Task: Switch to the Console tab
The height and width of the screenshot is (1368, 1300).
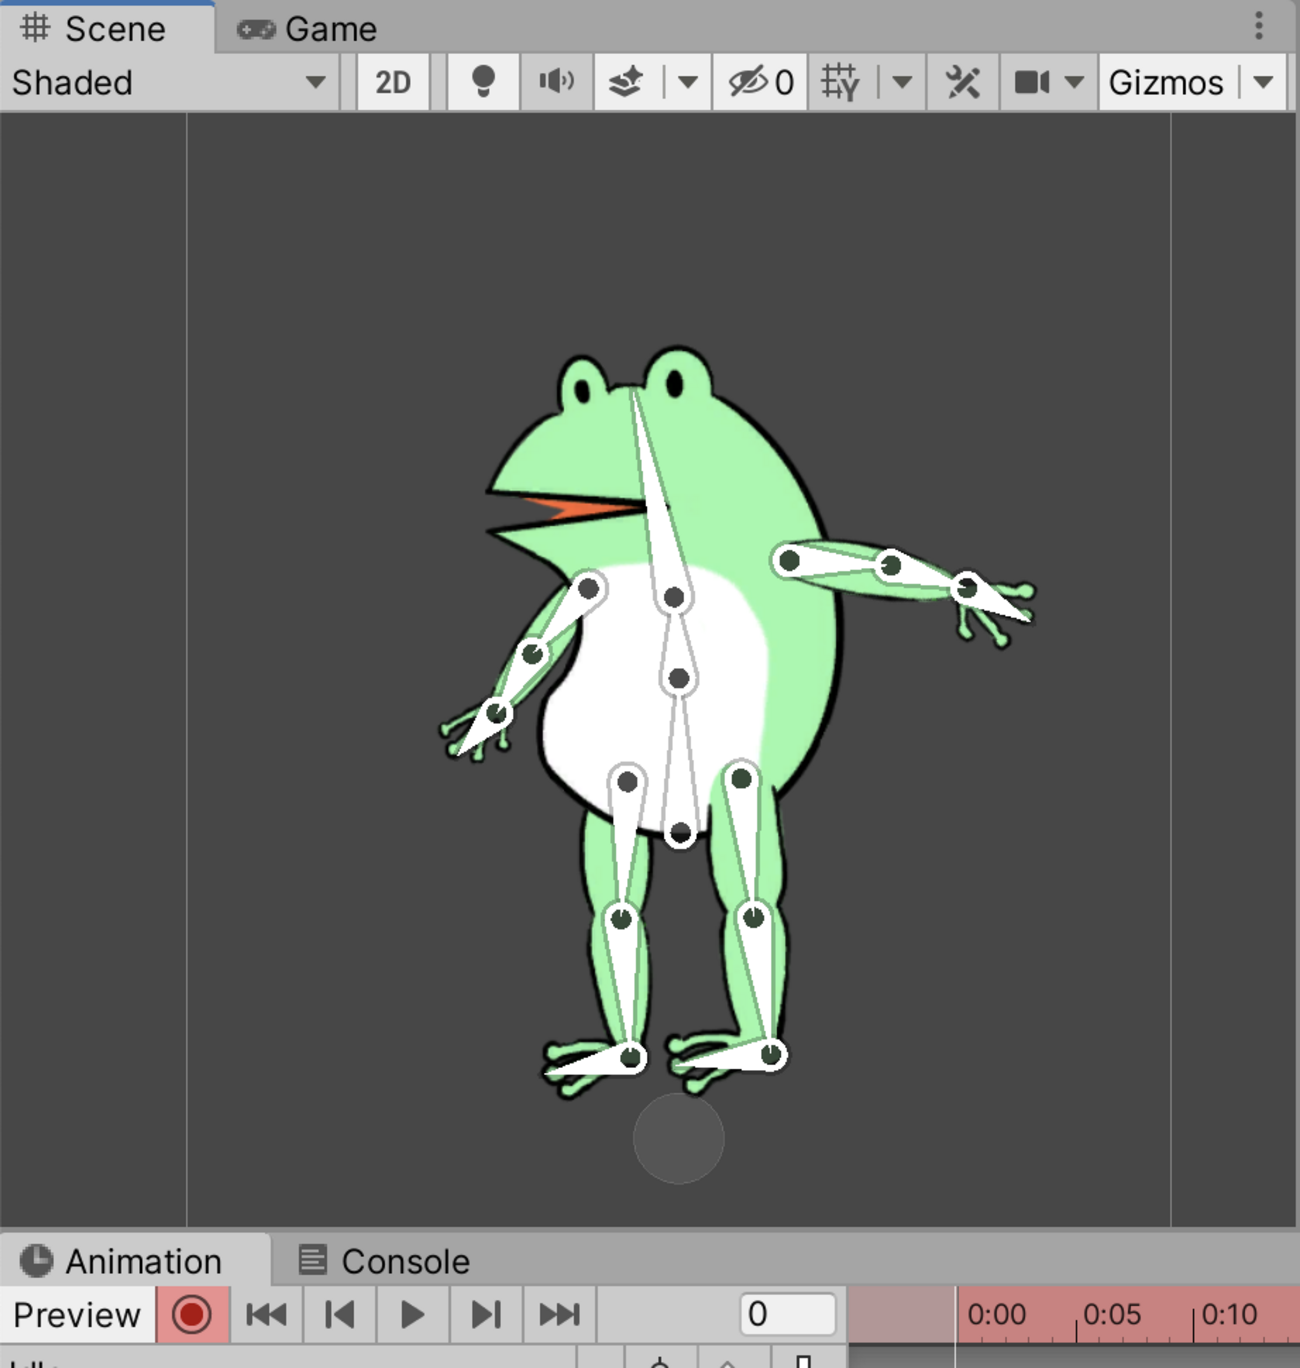Action: pyautogui.click(x=385, y=1261)
